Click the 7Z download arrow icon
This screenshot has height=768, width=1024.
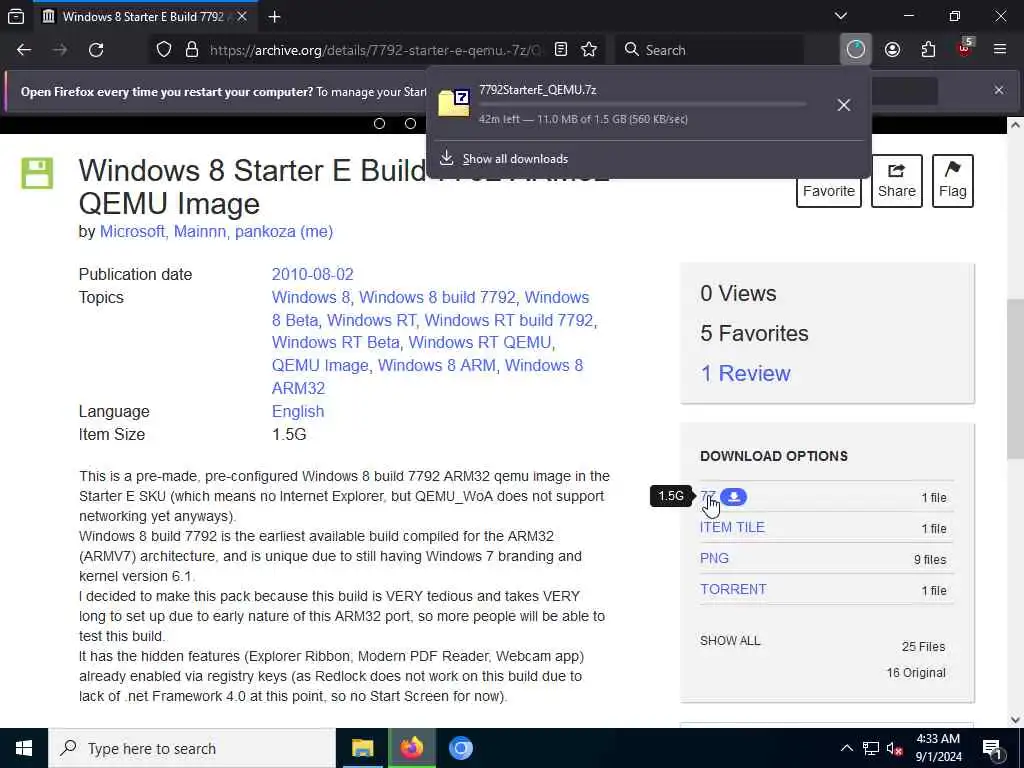734,497
